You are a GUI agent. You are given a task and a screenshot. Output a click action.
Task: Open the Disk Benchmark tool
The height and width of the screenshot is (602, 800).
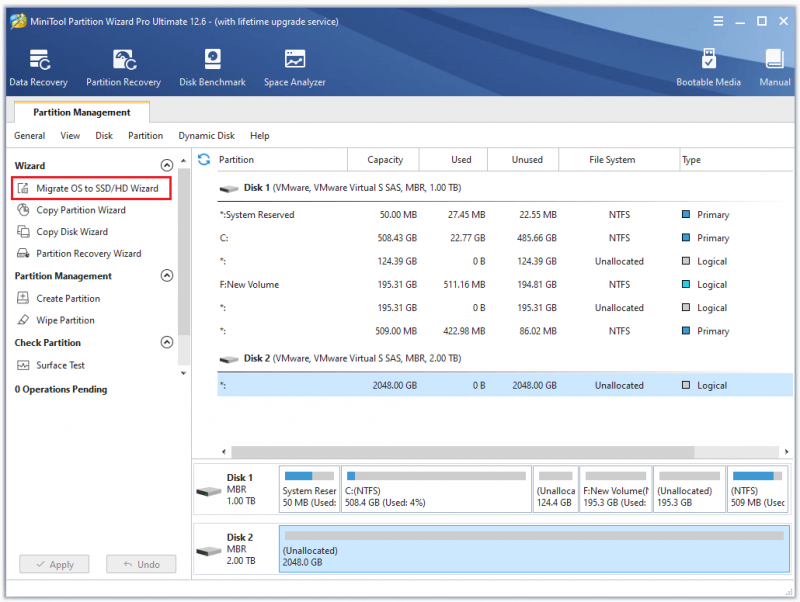(x=212, y=68)
